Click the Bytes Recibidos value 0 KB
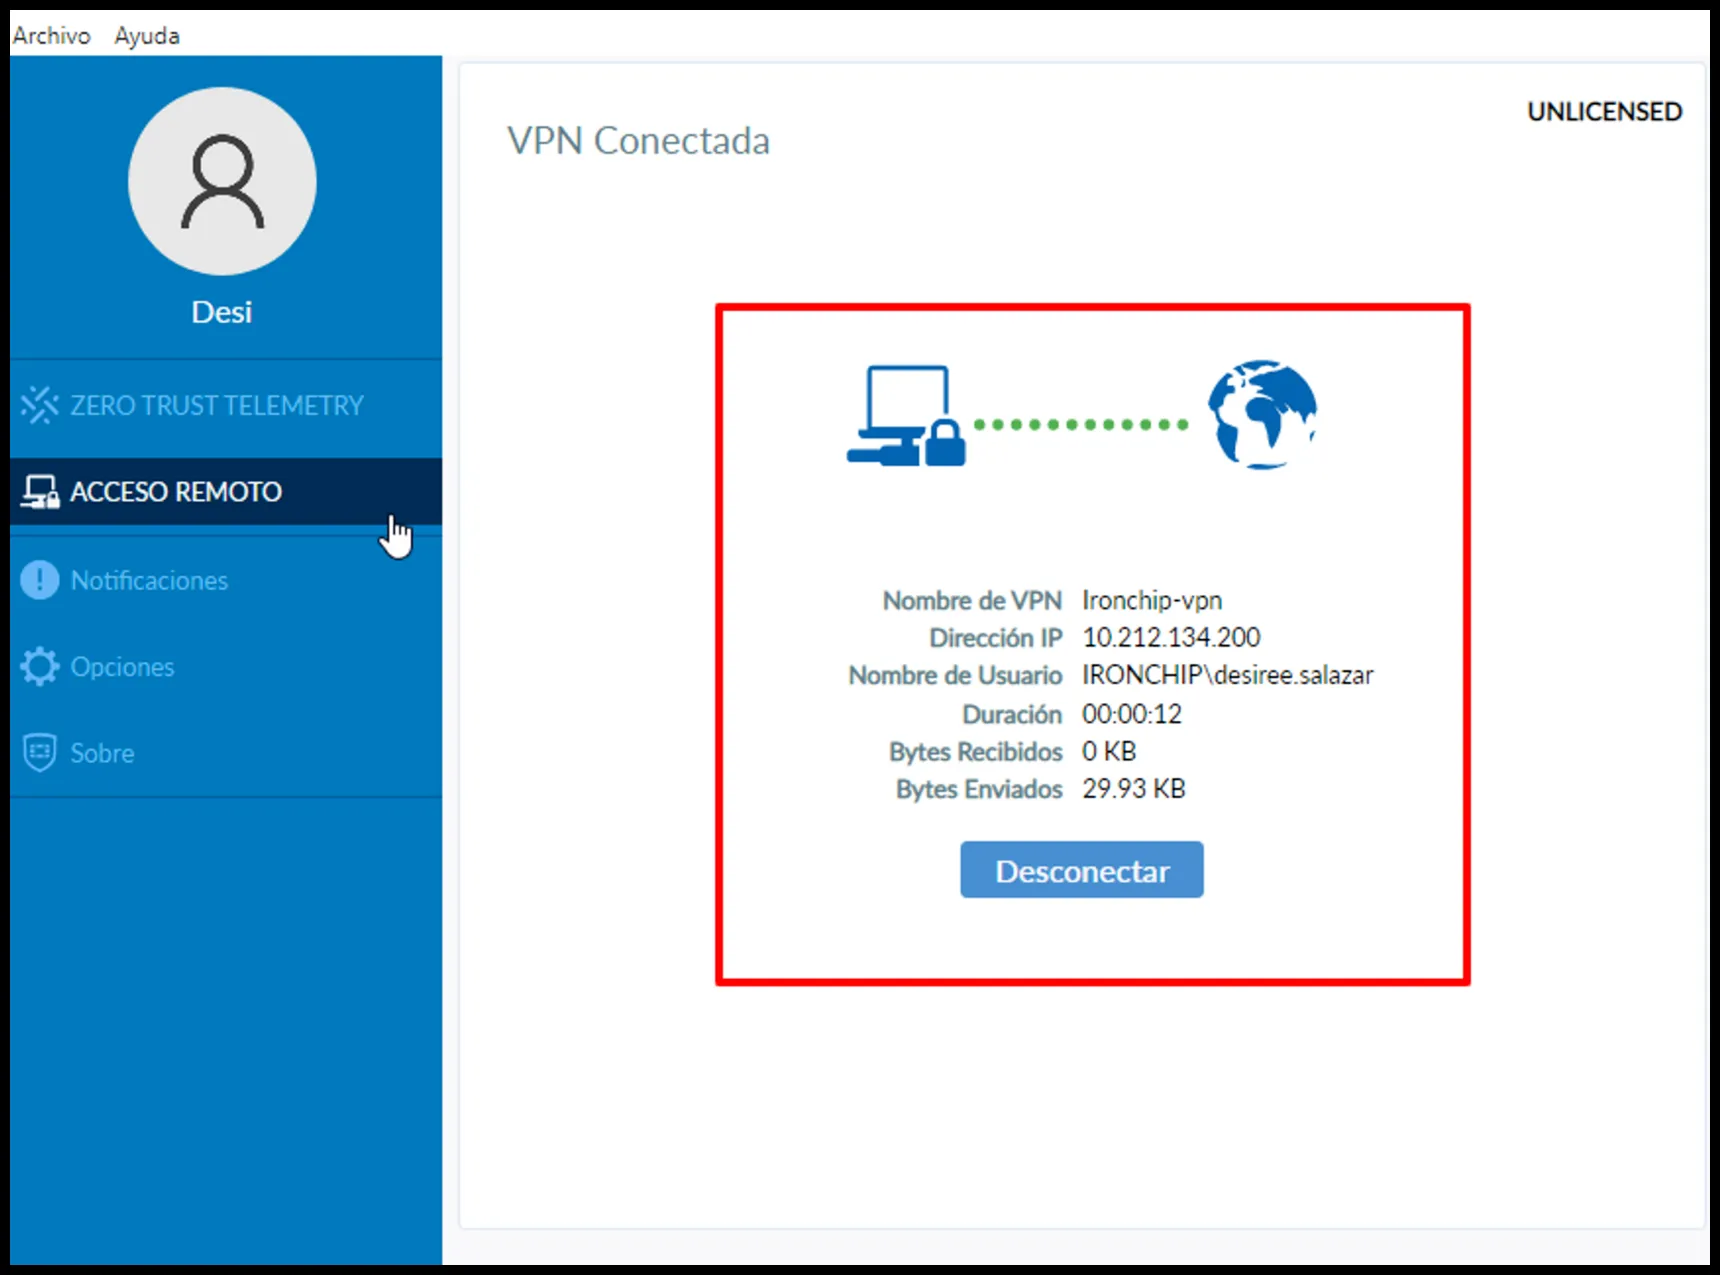This screenshot has width=1720, height=1275. (x=1109, y=751)
